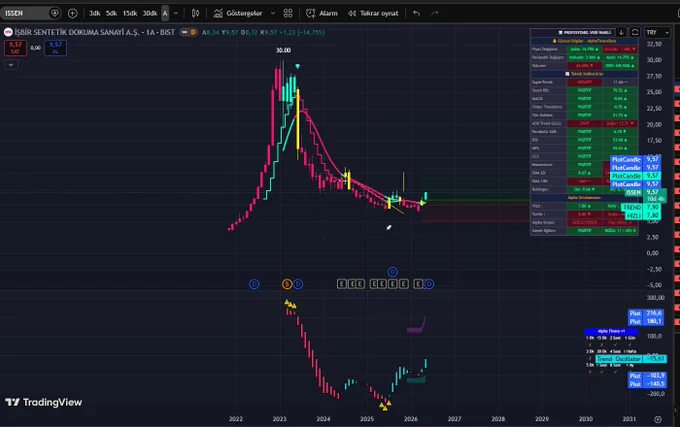Click the 25,00 value on price axis
Image resolution: width=680 pixels, height=427 pixels.
(x=654, y=92)
